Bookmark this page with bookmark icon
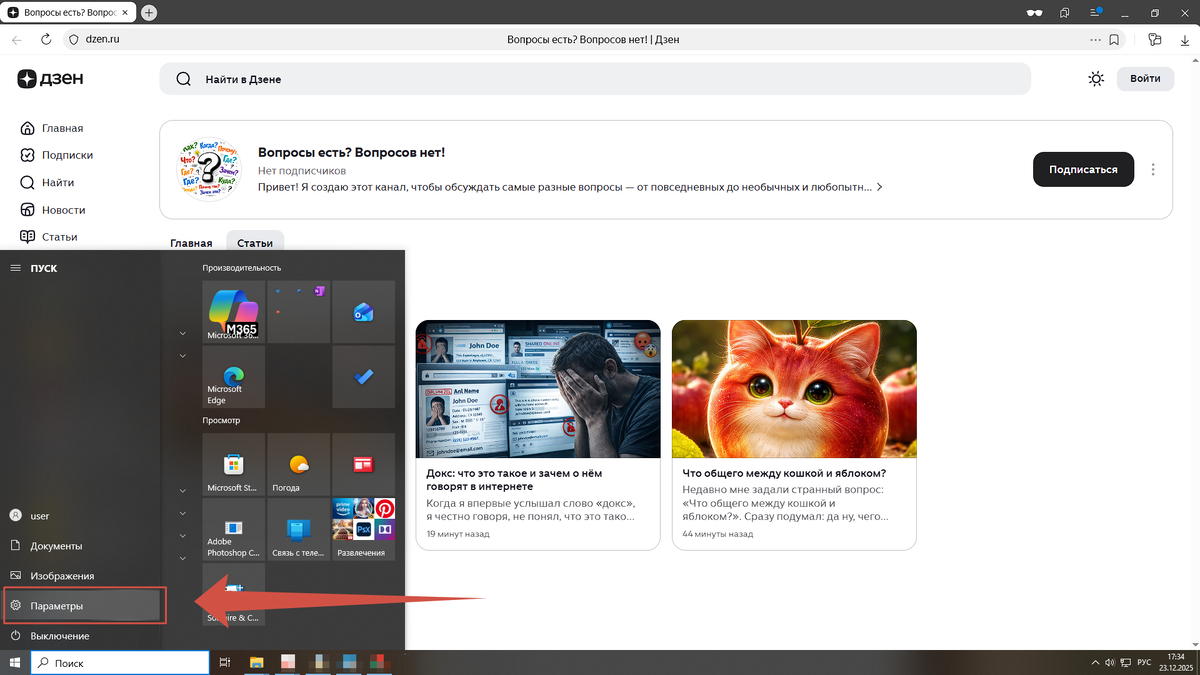 pos(1115,39)
